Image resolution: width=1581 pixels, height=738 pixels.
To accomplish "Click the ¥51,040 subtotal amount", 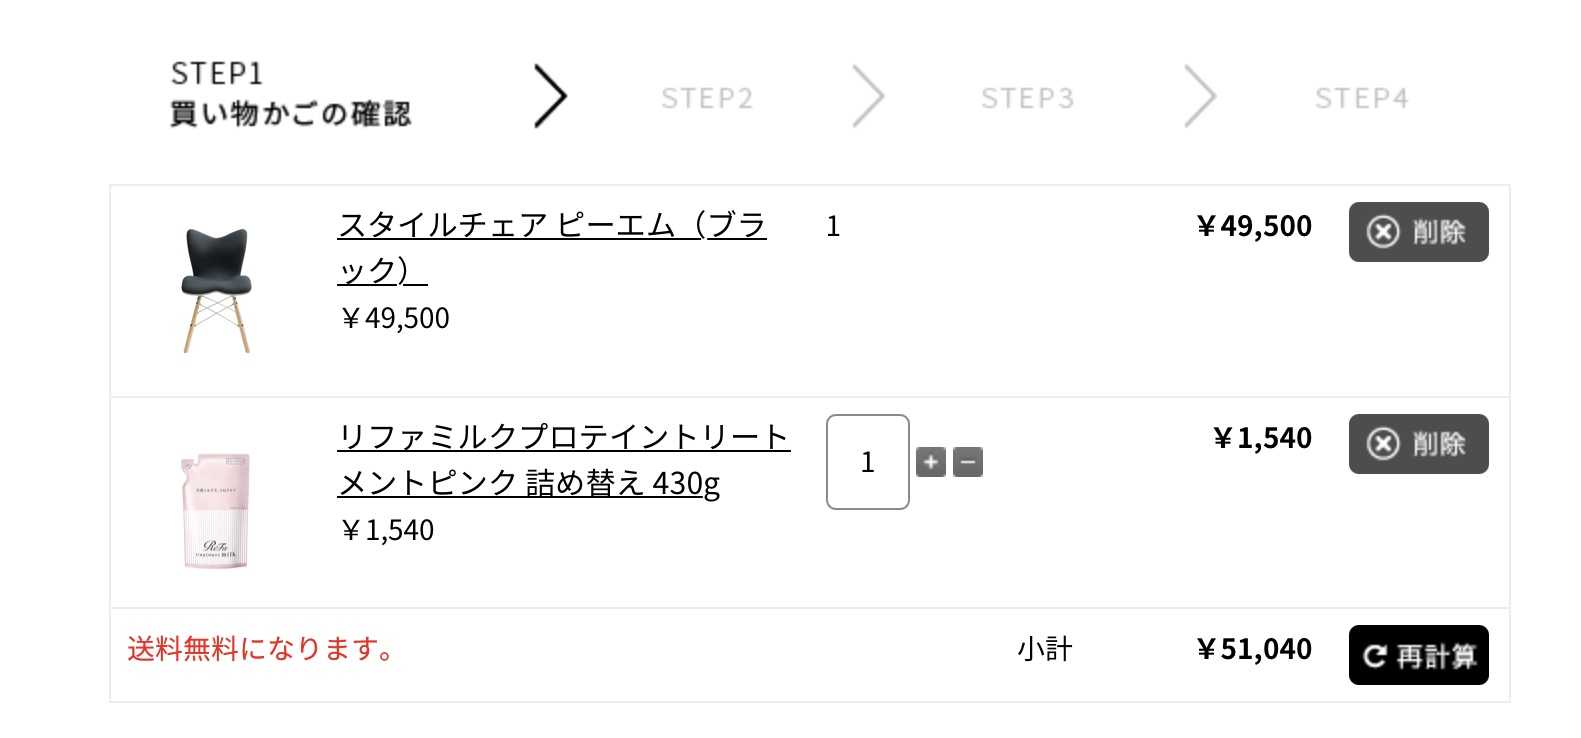I will coord(1254,650).
